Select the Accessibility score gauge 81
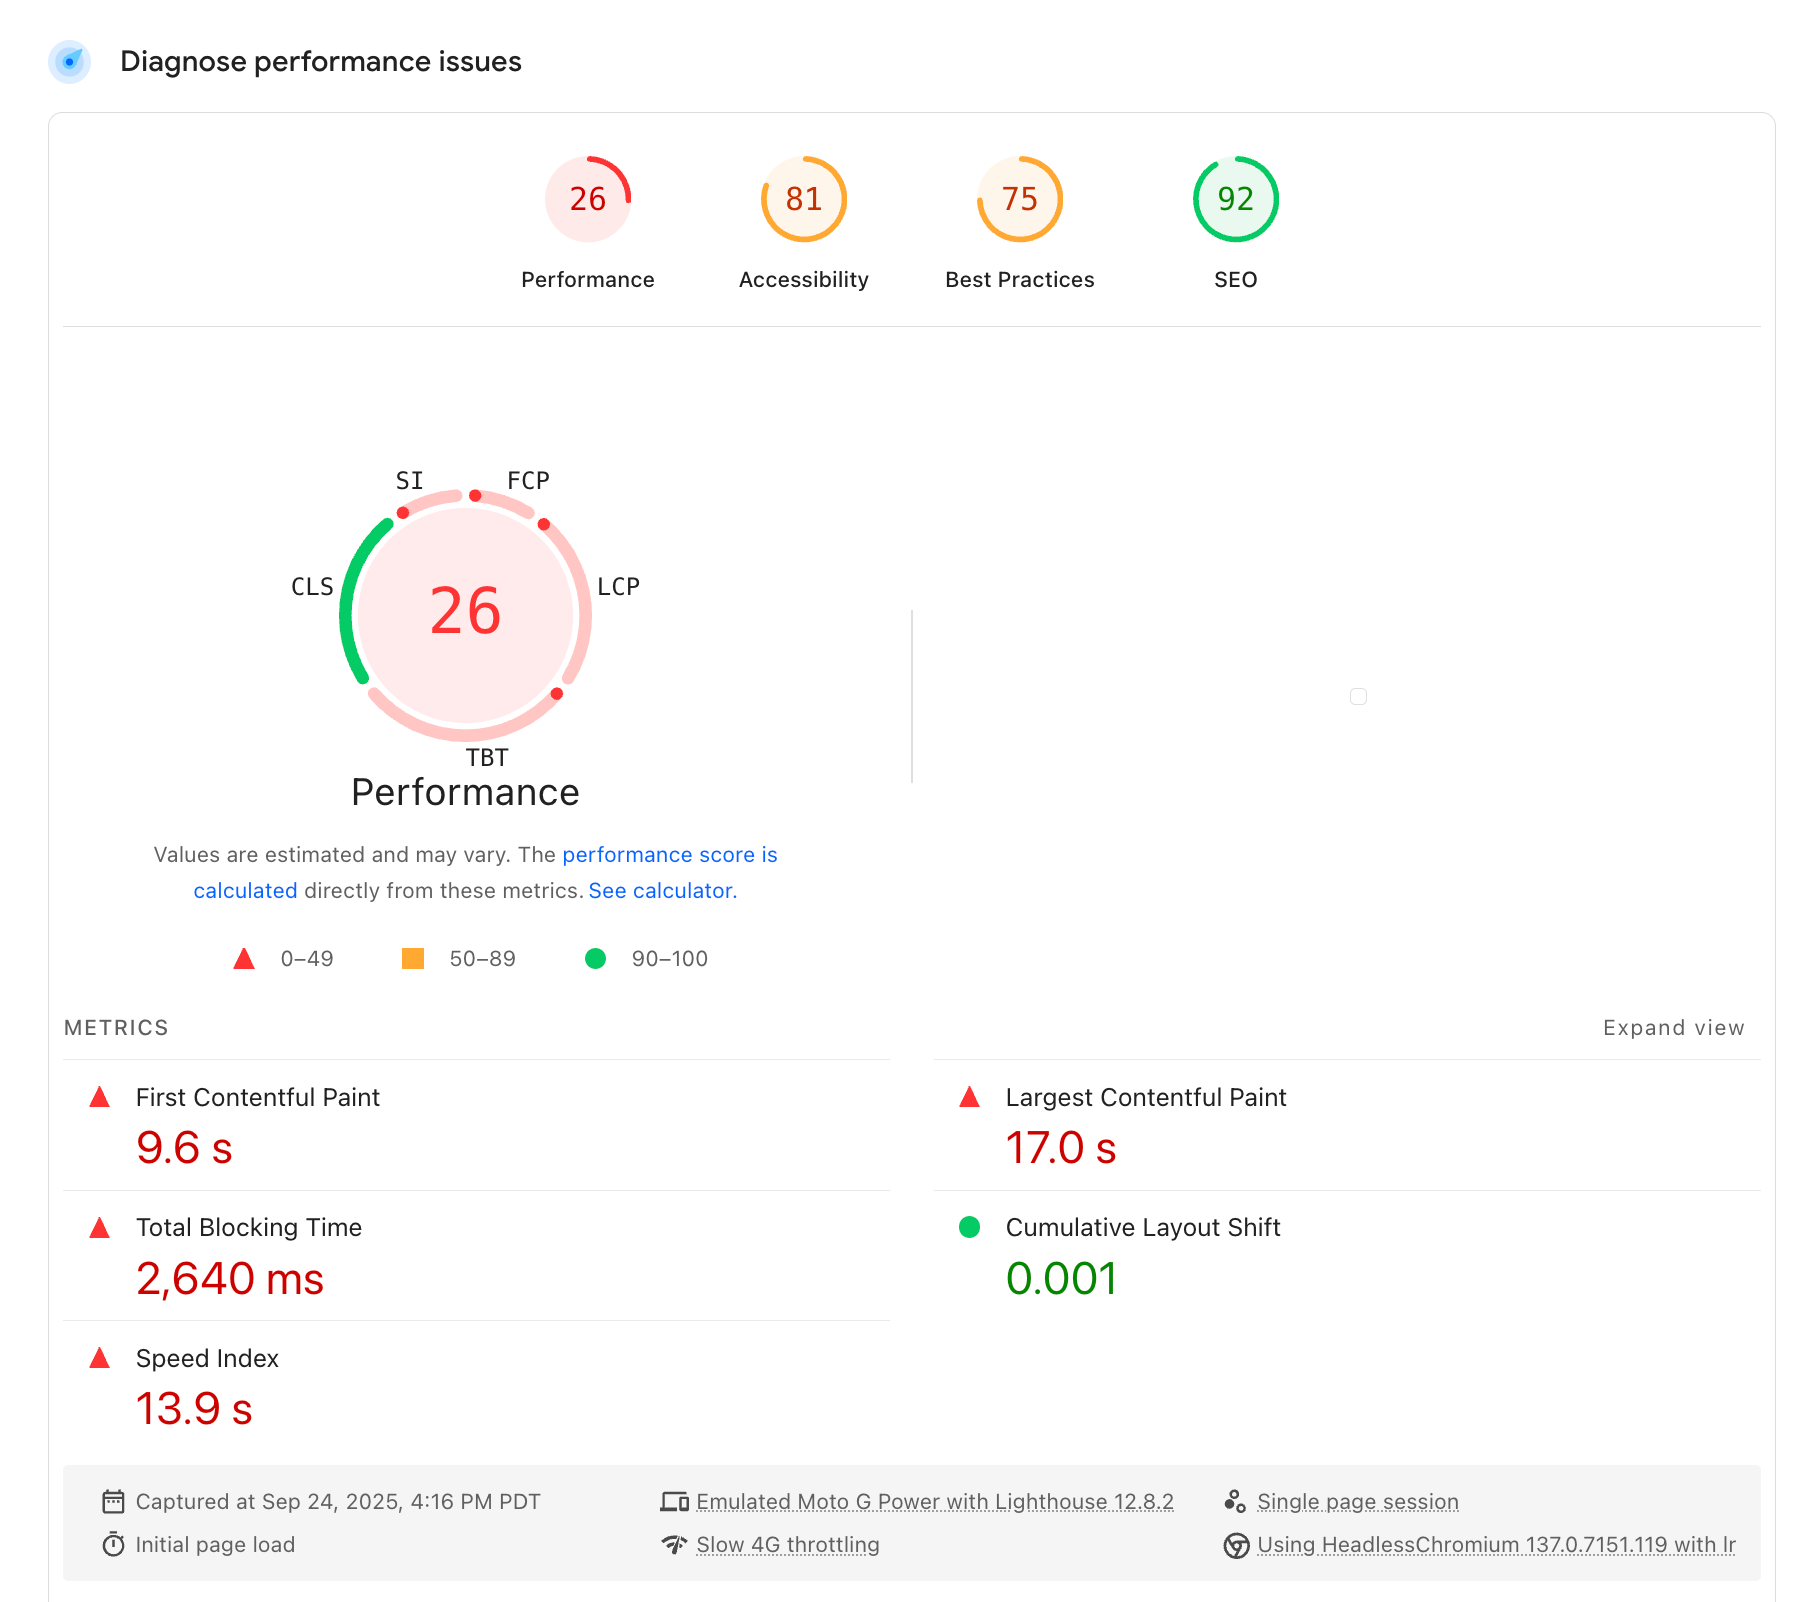Screen dimensions: 1820x1602 [x=803, y=199]
